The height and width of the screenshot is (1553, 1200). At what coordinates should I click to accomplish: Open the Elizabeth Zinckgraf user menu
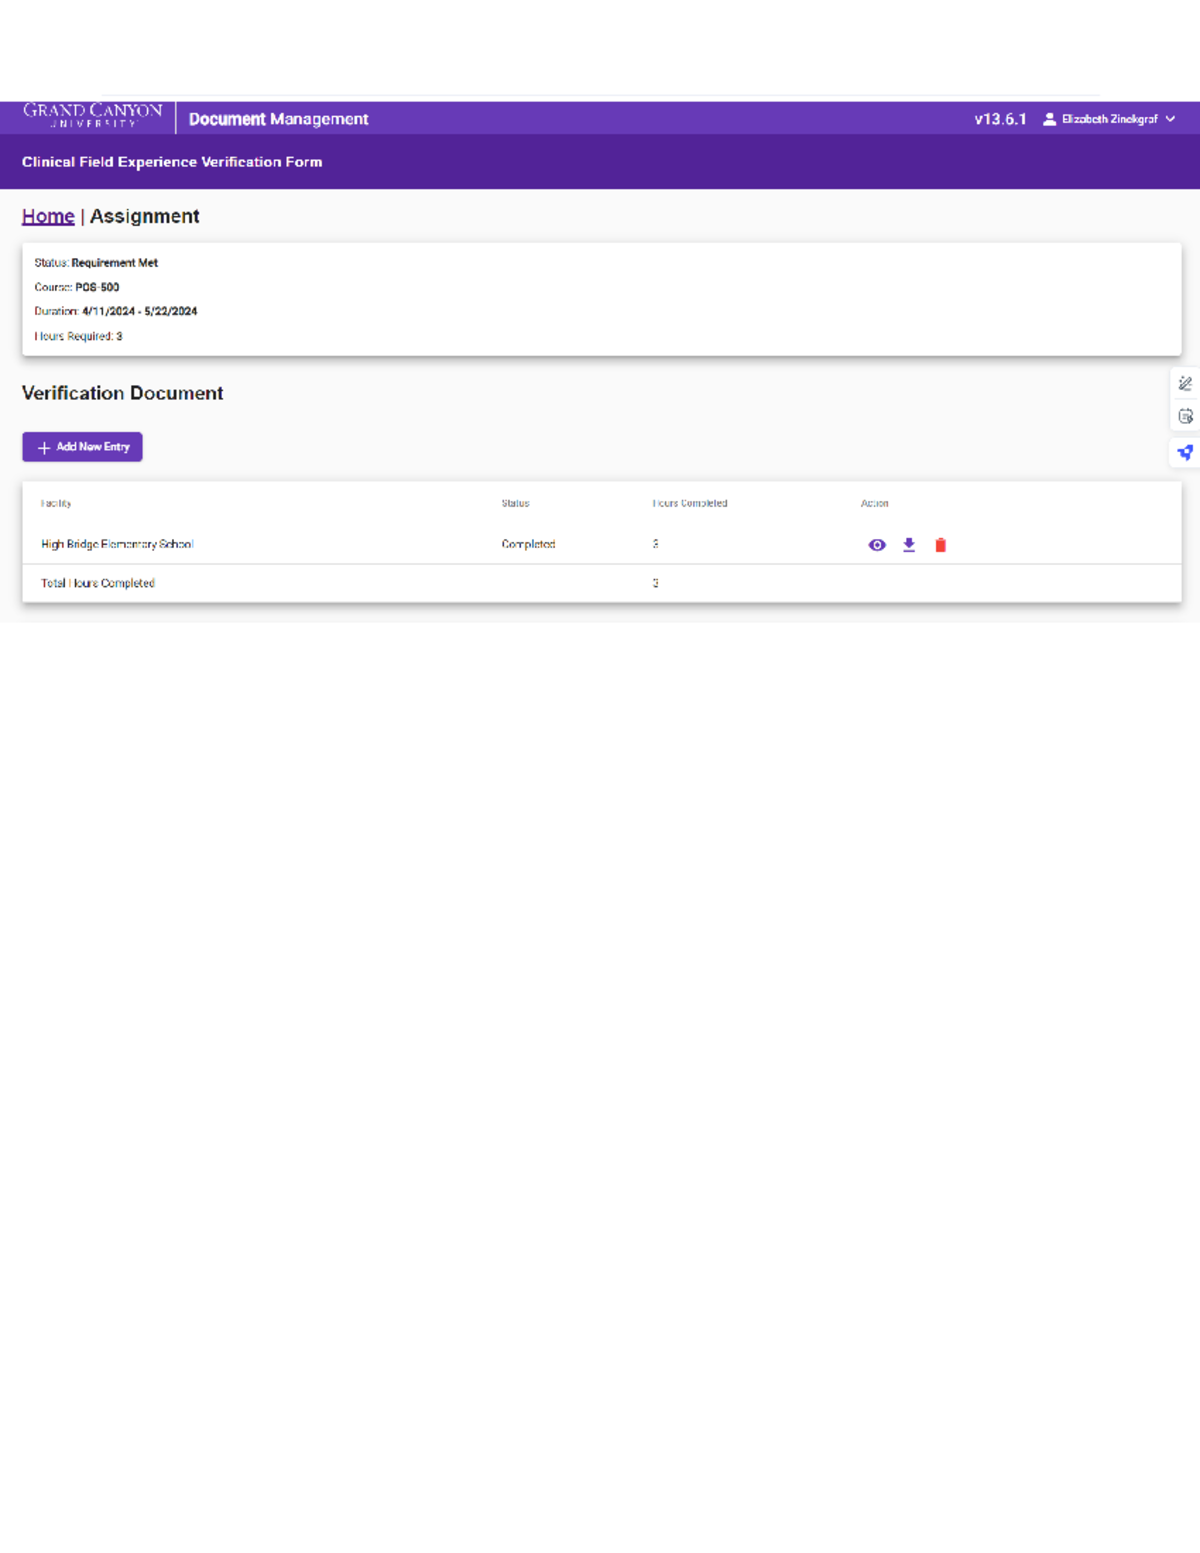(1109, 119)
